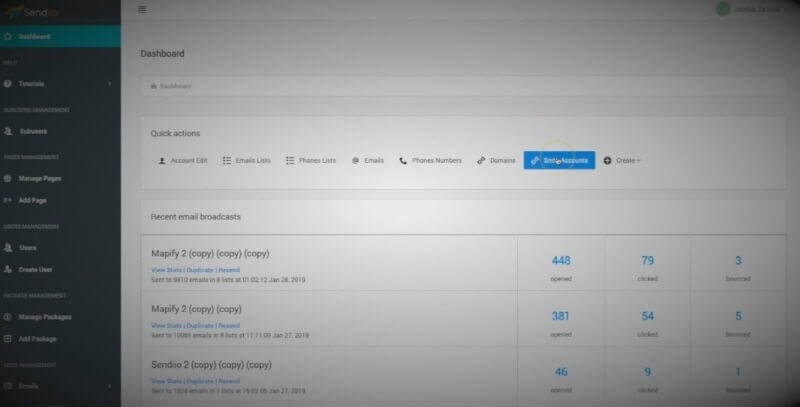Open the Smtp Accounts quick action
The height and width of the screenshot is (407, 800).
[559, 160]
